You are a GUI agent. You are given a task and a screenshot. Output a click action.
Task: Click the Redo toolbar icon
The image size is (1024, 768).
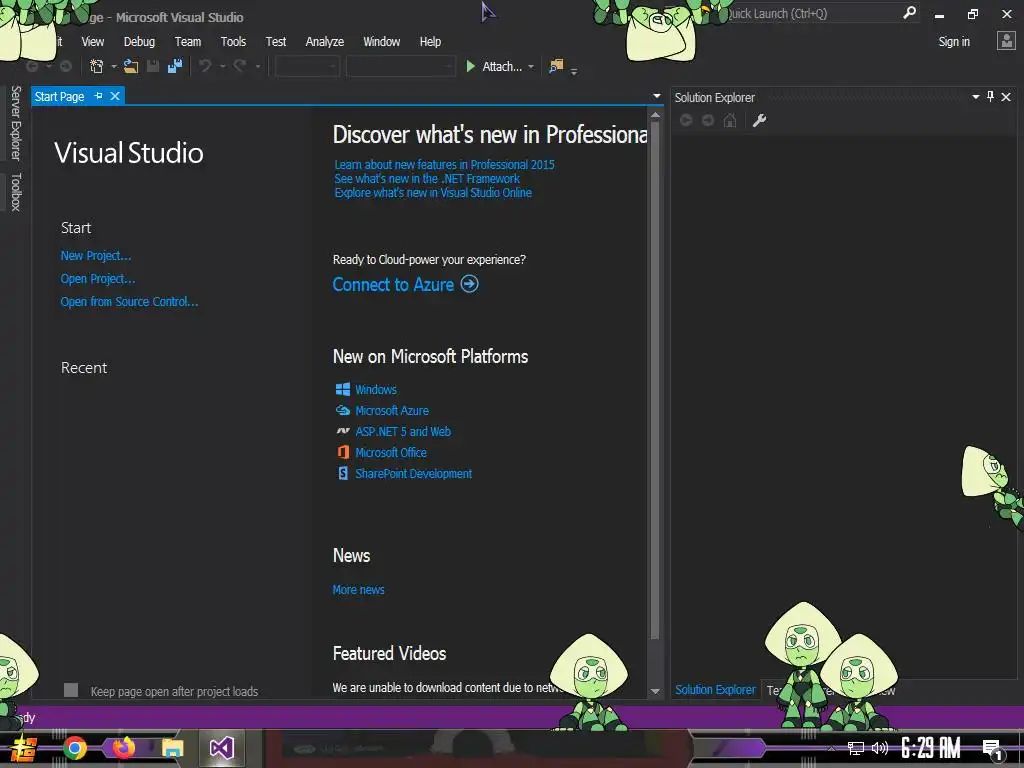(x=240, y=66)
